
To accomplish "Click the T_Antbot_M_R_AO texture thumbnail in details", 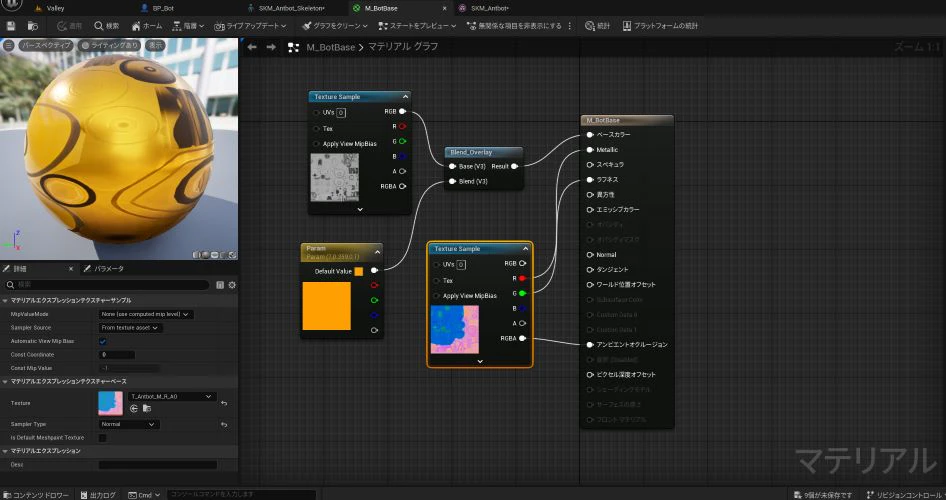I will point(110,403).
